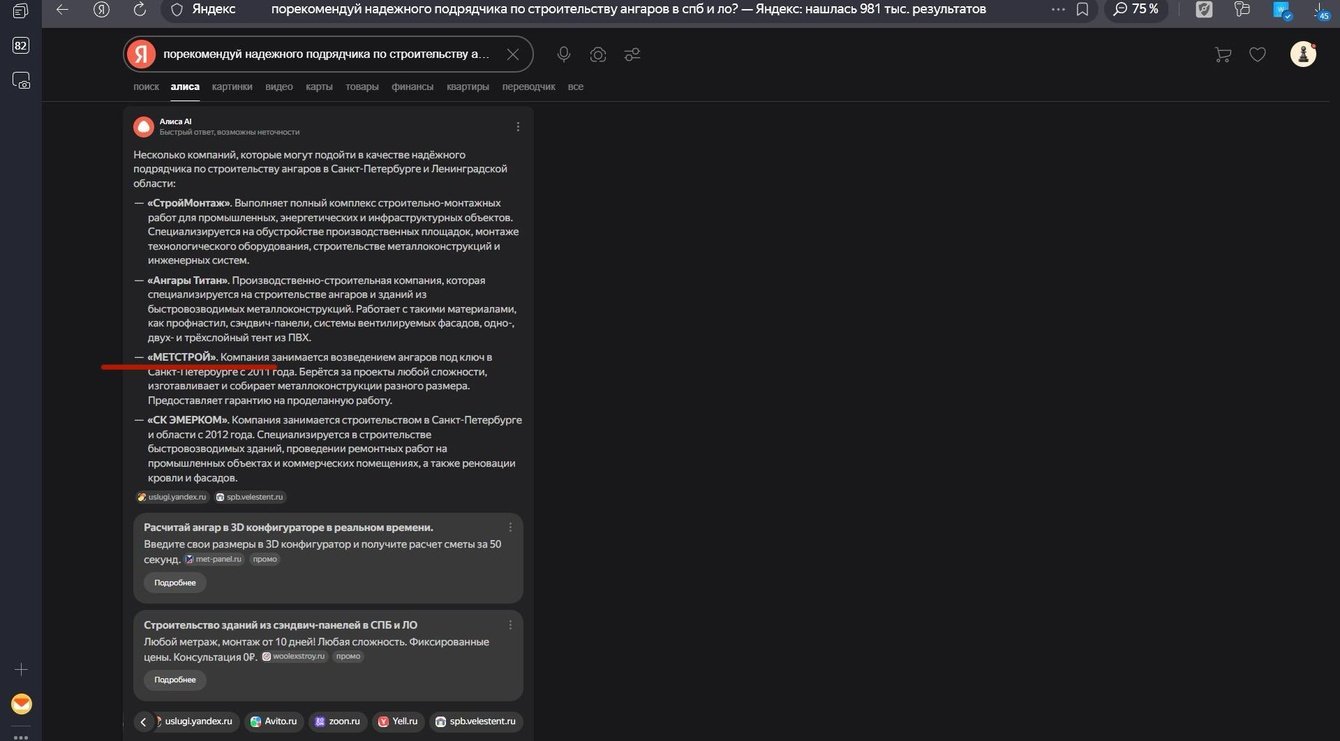The width and height of the screenshot is (1340, 741).
Task: Open the downloads icon with 45 badge
Action: click(1321, 10)
